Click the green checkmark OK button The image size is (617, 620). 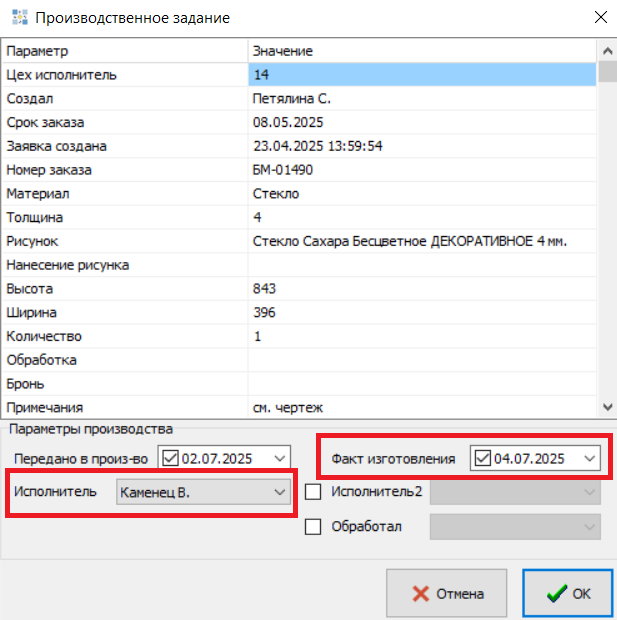pyautogui.click(x=568, y=594)
